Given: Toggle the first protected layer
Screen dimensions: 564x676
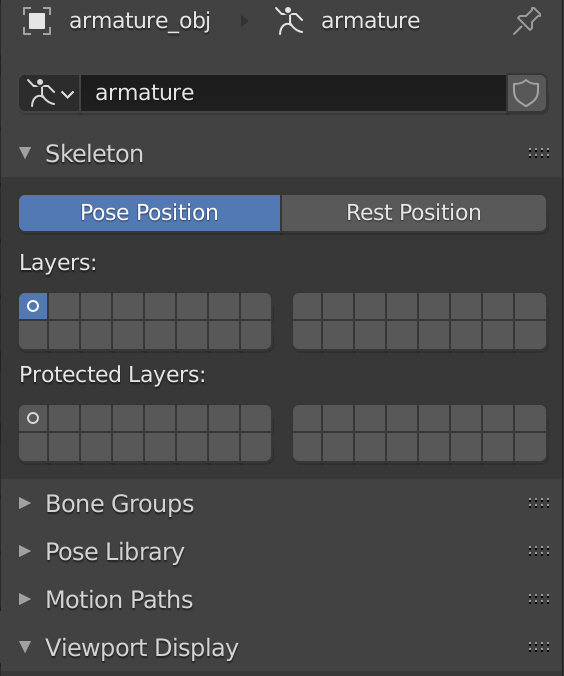Looking at the screenshot, I should point(33,418).
